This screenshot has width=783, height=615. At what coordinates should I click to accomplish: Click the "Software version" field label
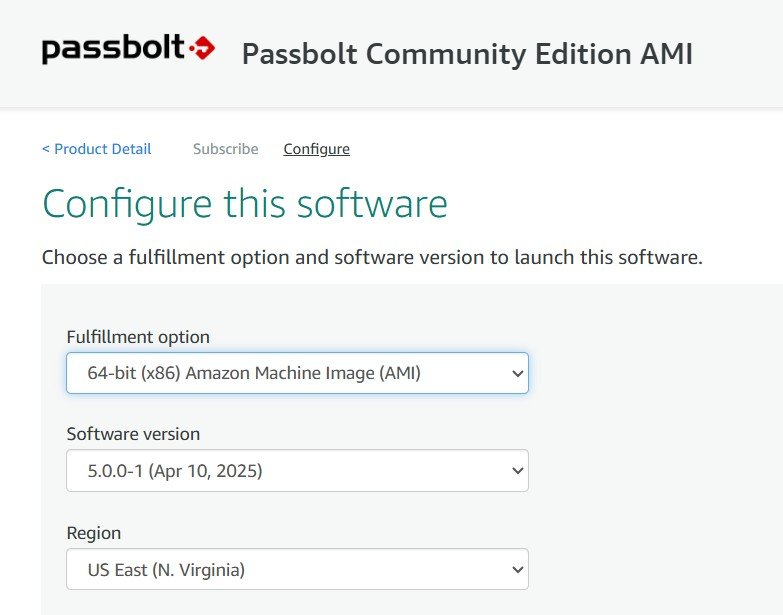pyautogui.click(x=133, y=434)
